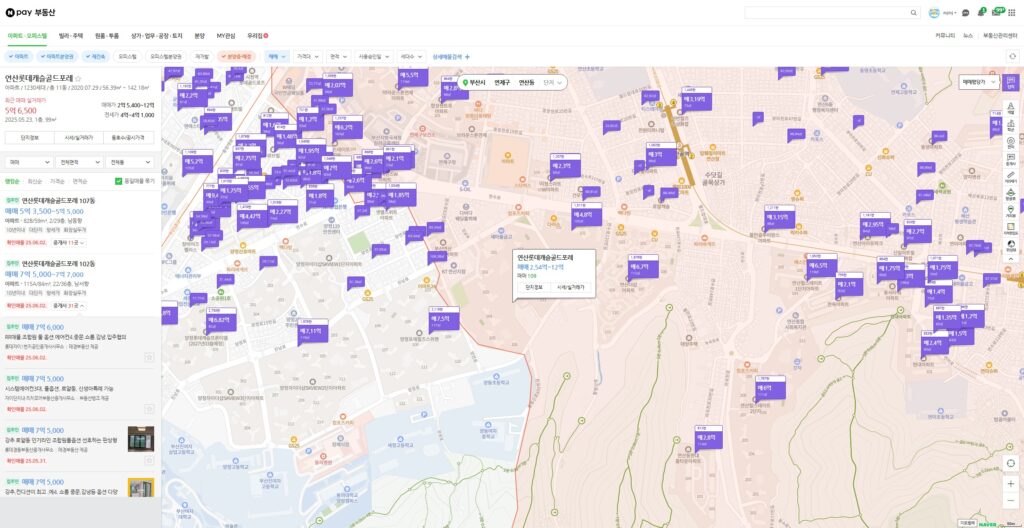Open the 세대수 dropdown
The width and height of the screenshot is (1024, 528).
coord(411,57)
